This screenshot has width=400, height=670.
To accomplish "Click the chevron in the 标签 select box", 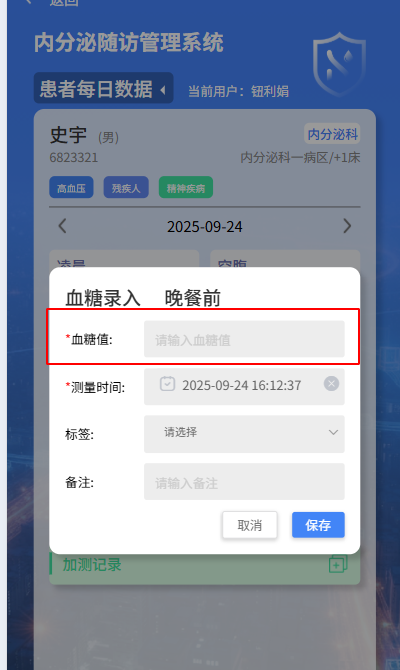I will [x=333, y=432].
